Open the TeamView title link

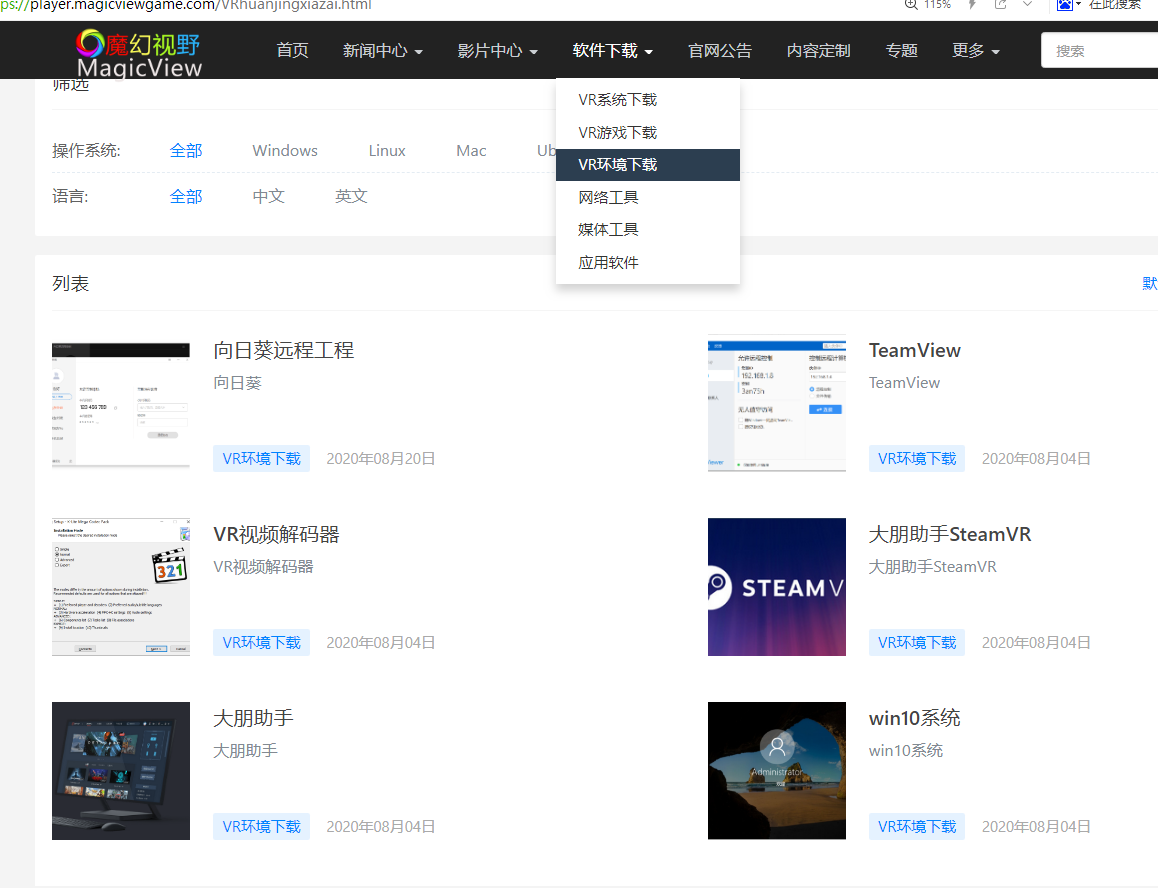pos(914,350)
